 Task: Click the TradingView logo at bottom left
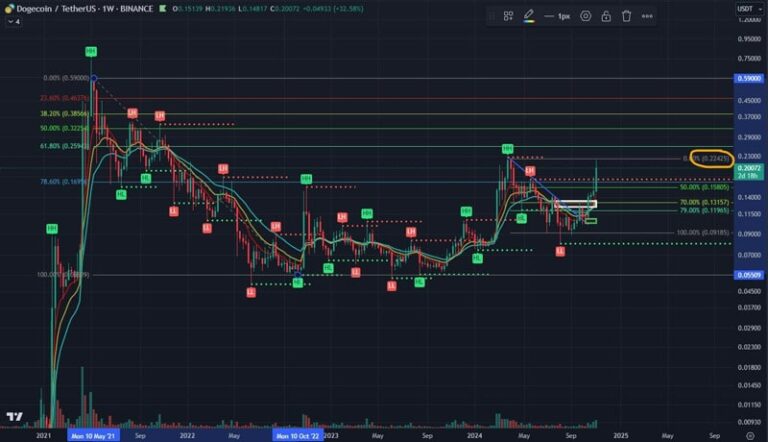click(15, 417)
